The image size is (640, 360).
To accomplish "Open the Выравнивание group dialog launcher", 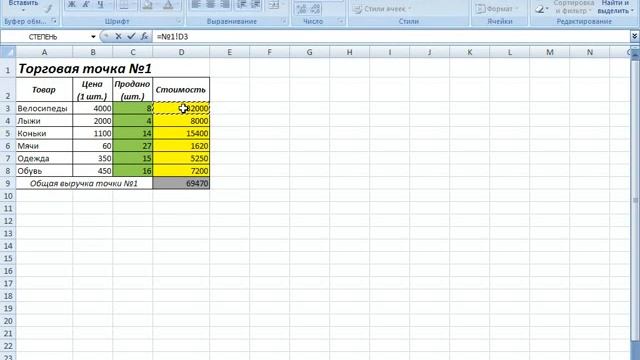I will pos(284,21).
